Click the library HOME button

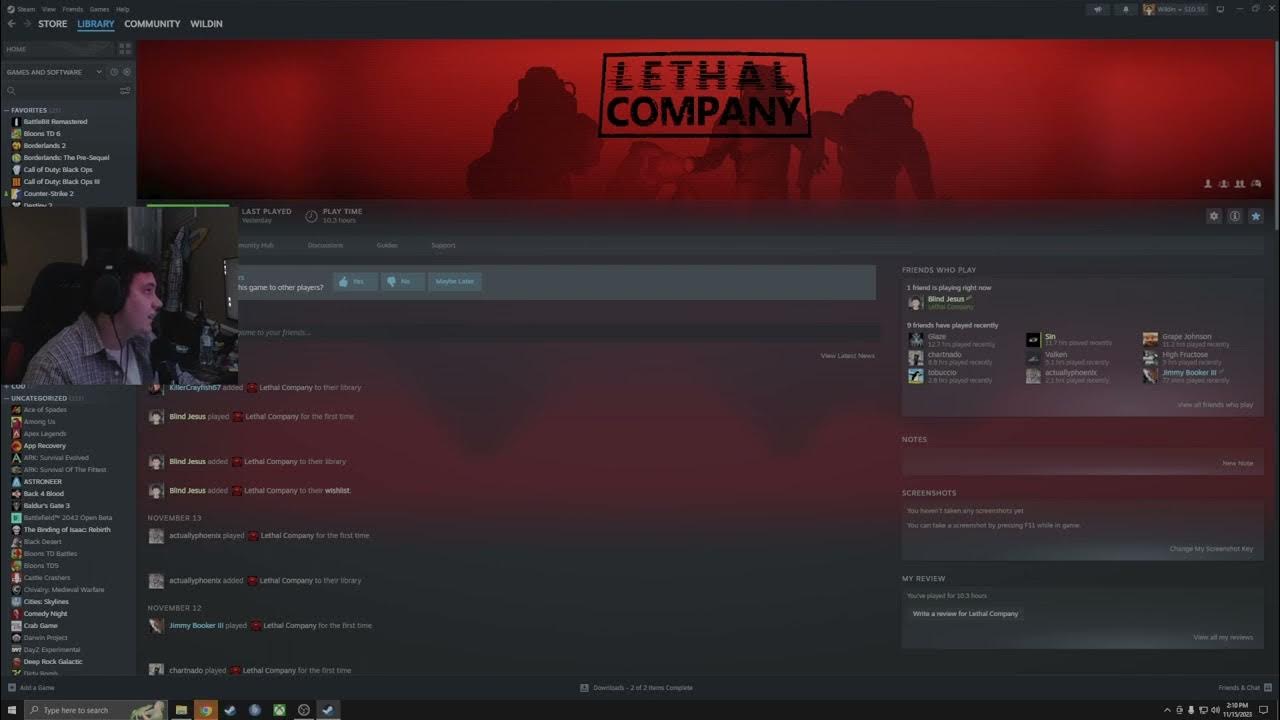click(x=58, y=49)
